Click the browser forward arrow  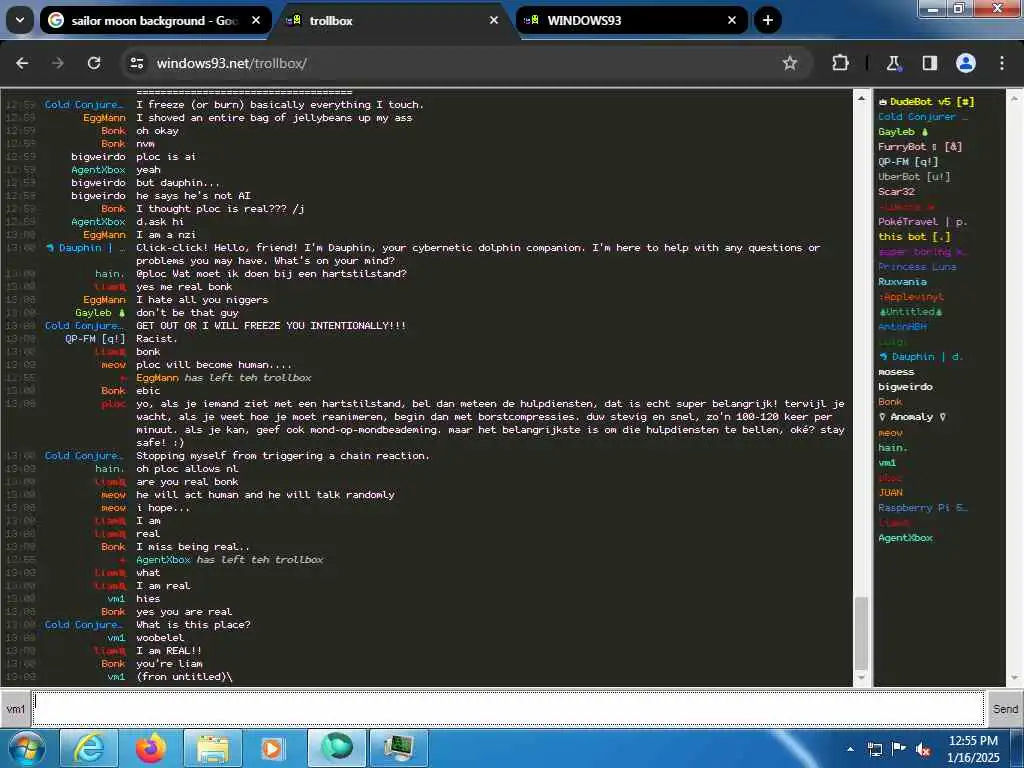[x=58, y=63]
